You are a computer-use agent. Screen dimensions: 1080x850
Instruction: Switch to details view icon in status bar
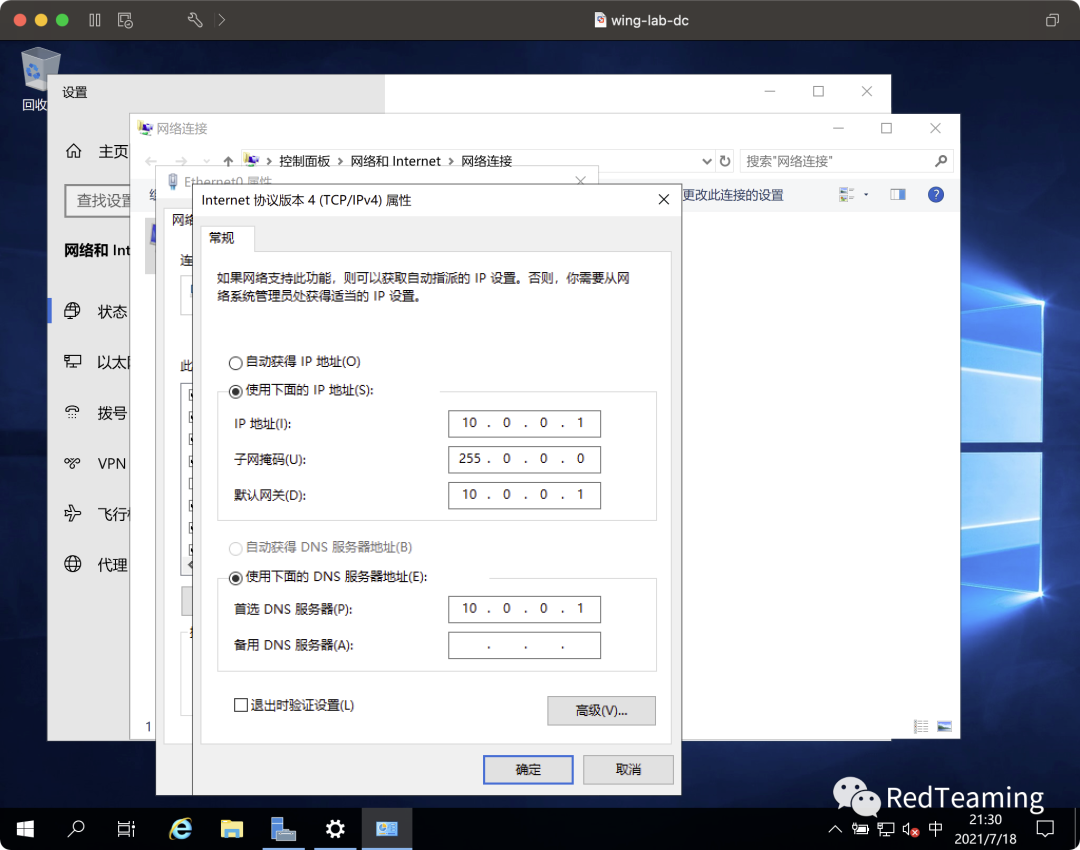921,727
